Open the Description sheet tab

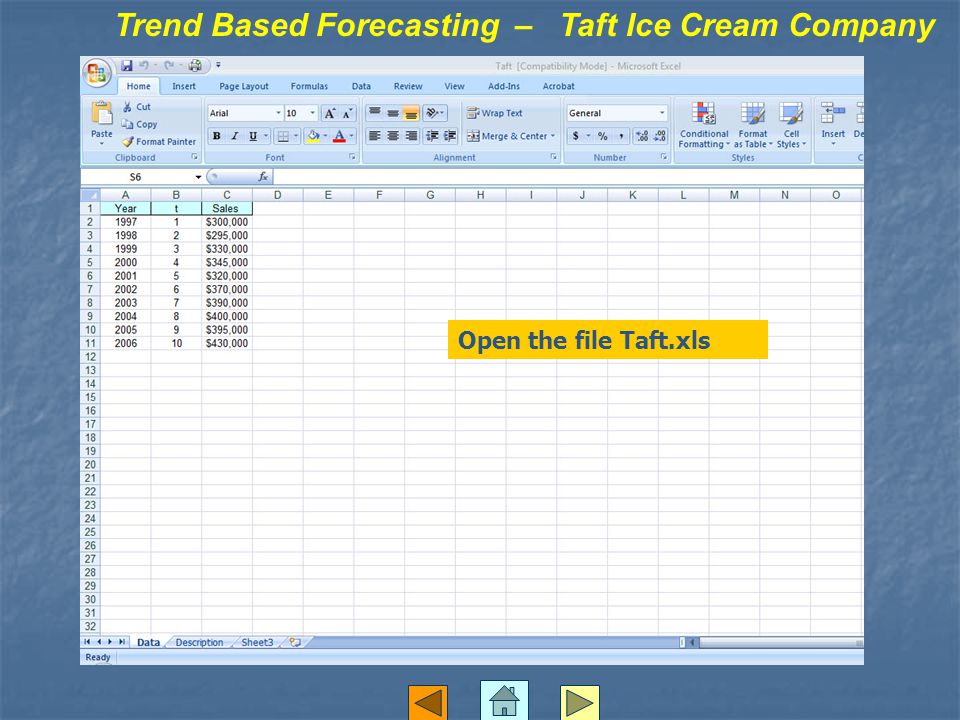pyautogui.click(x=199, y=642)
